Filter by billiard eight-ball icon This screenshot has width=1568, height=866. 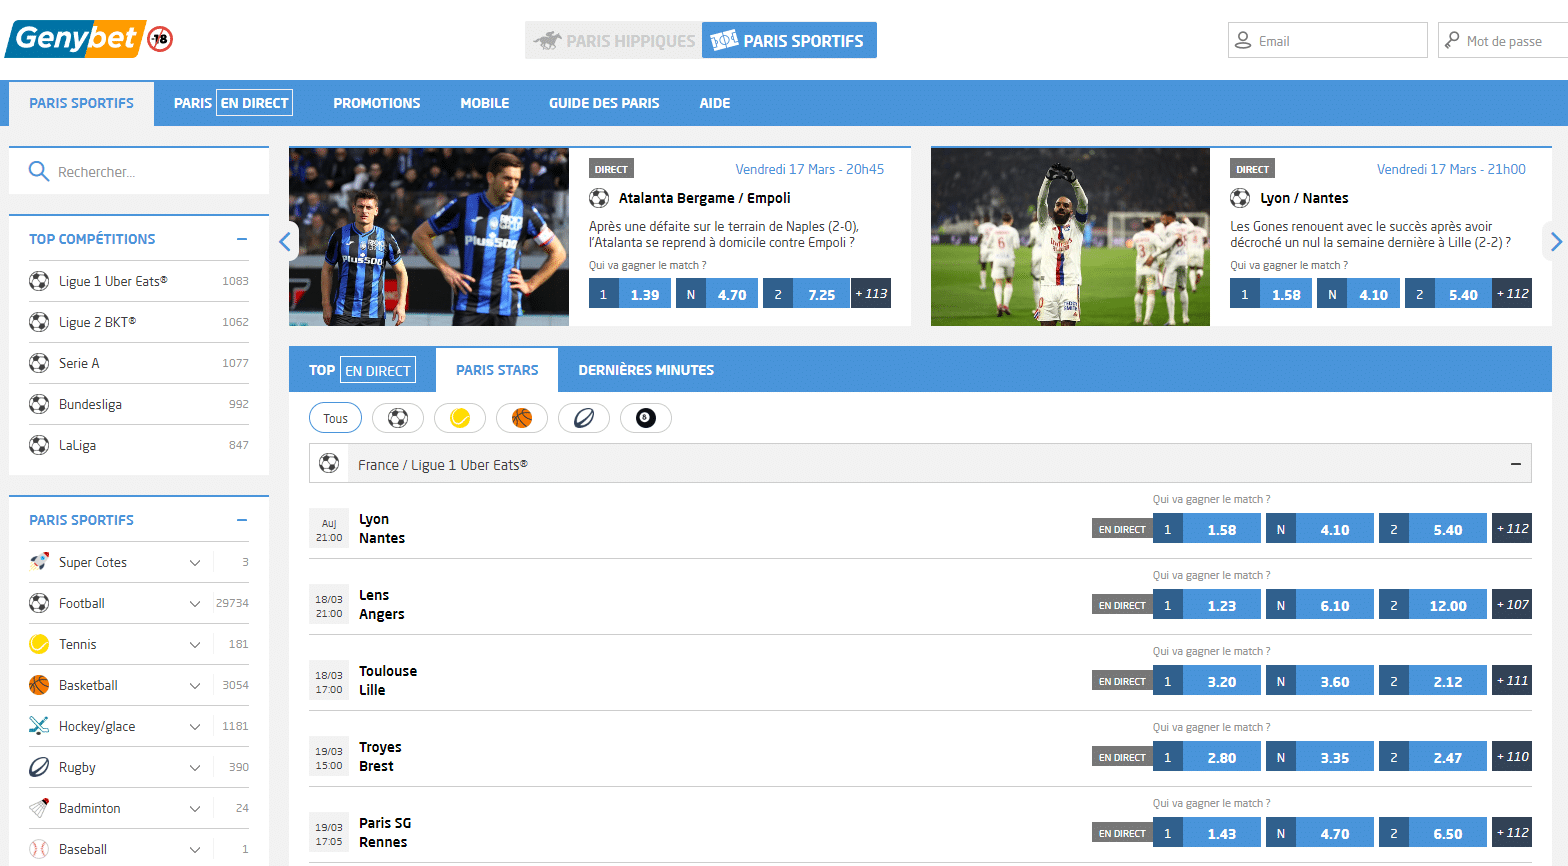click(x=646, y=418)
